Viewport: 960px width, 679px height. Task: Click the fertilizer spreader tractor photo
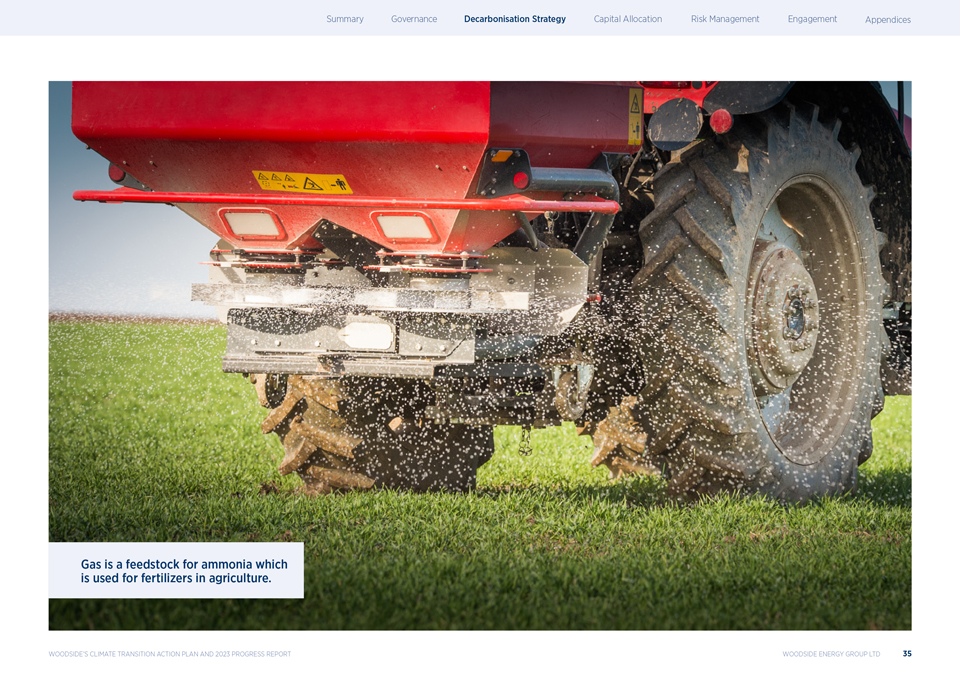[x=480, y=355]
